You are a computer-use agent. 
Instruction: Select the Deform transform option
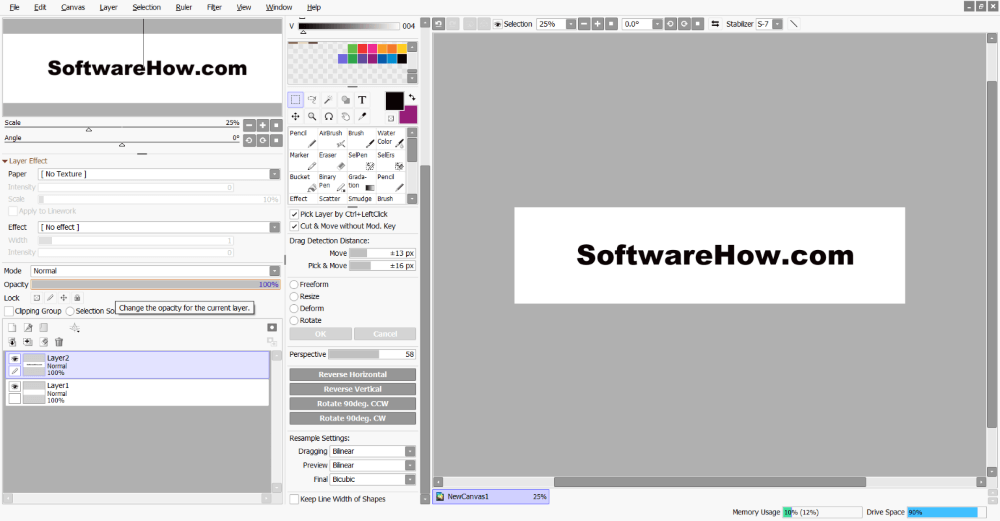point(294,308)
